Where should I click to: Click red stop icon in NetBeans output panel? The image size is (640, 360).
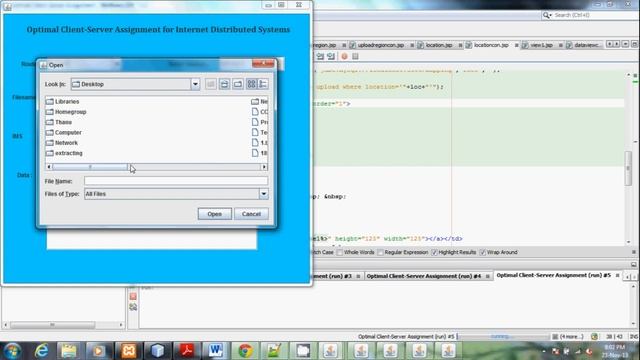point(133,296)
